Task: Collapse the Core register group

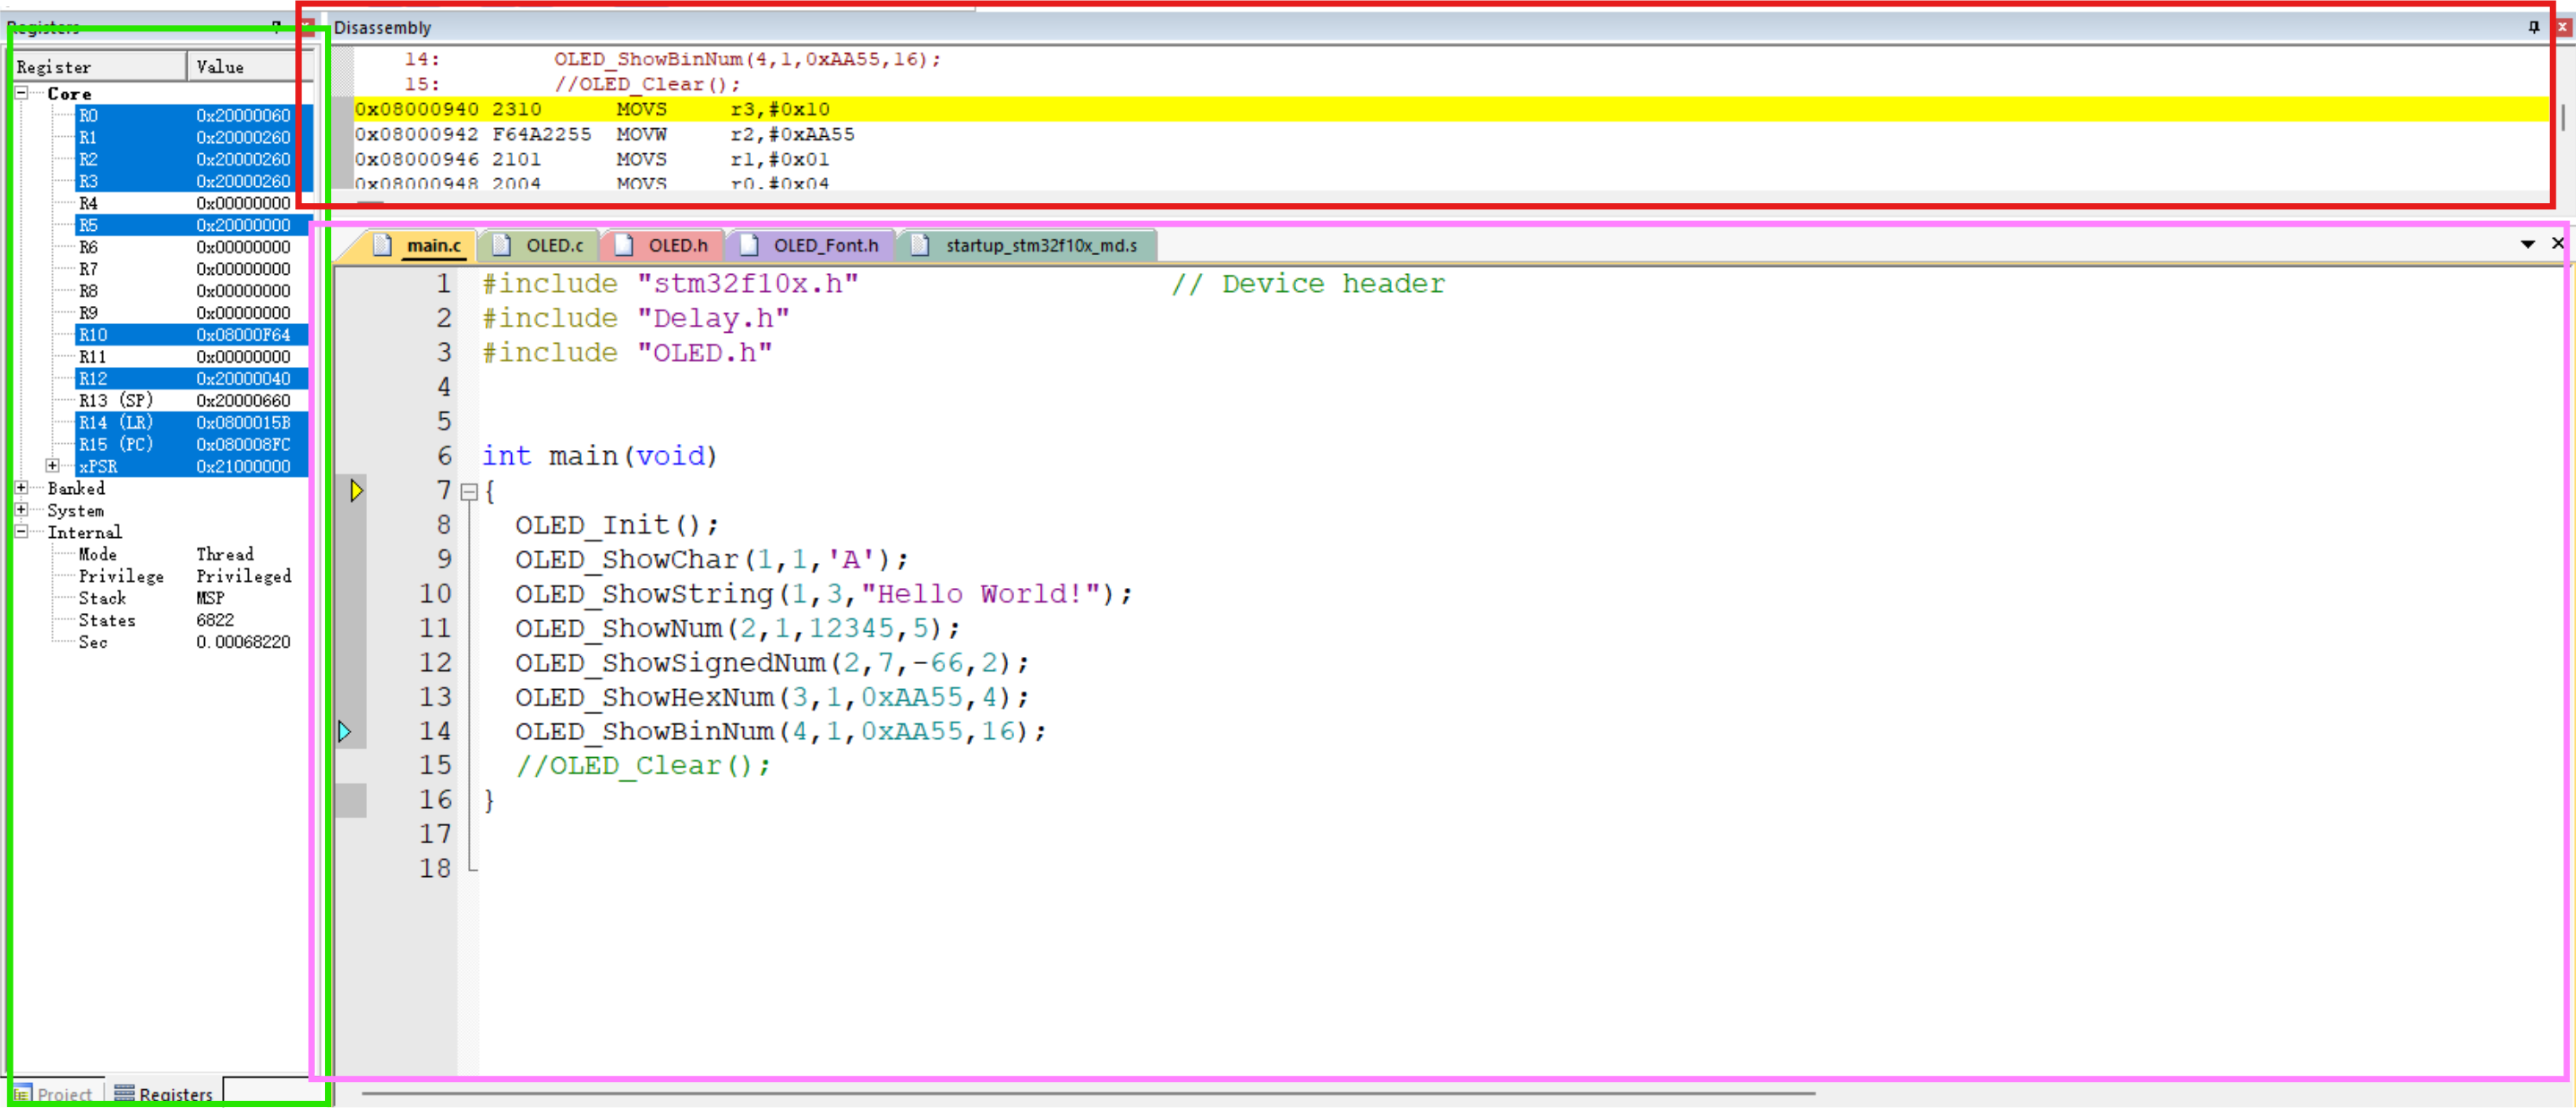Action: [21, 93]
